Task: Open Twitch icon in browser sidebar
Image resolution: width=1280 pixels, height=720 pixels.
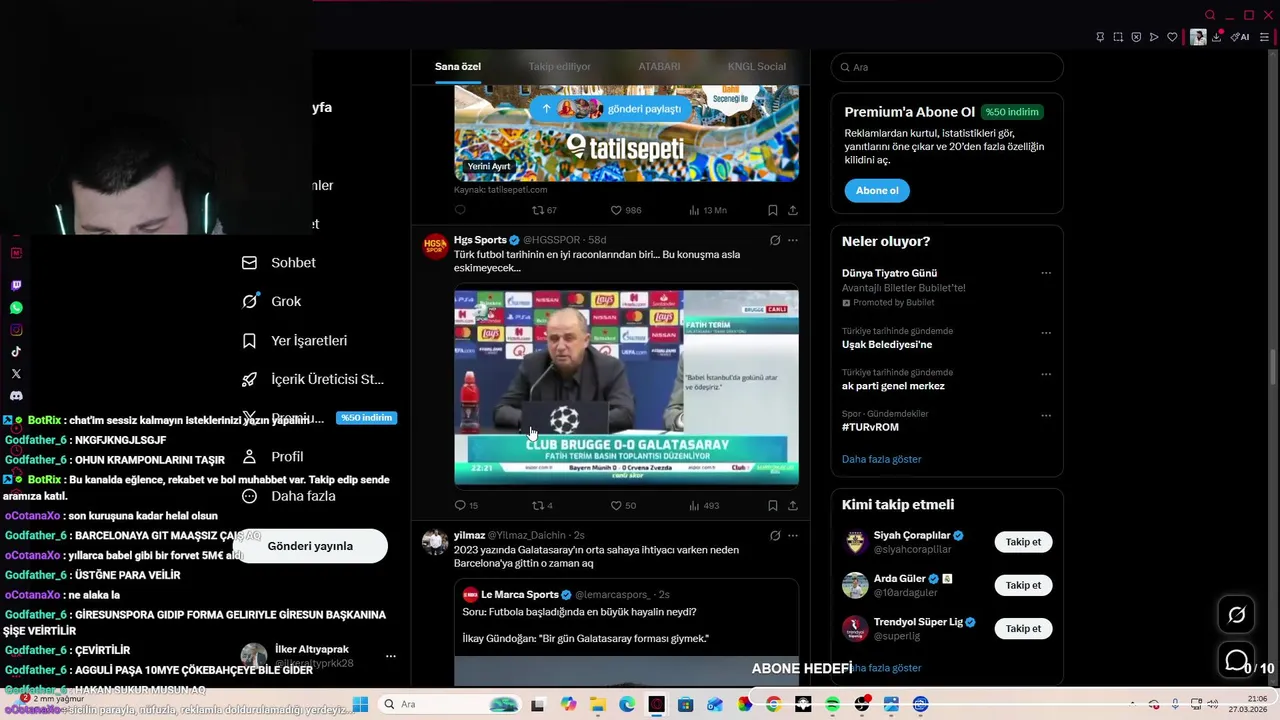Action: click(16, 285)
